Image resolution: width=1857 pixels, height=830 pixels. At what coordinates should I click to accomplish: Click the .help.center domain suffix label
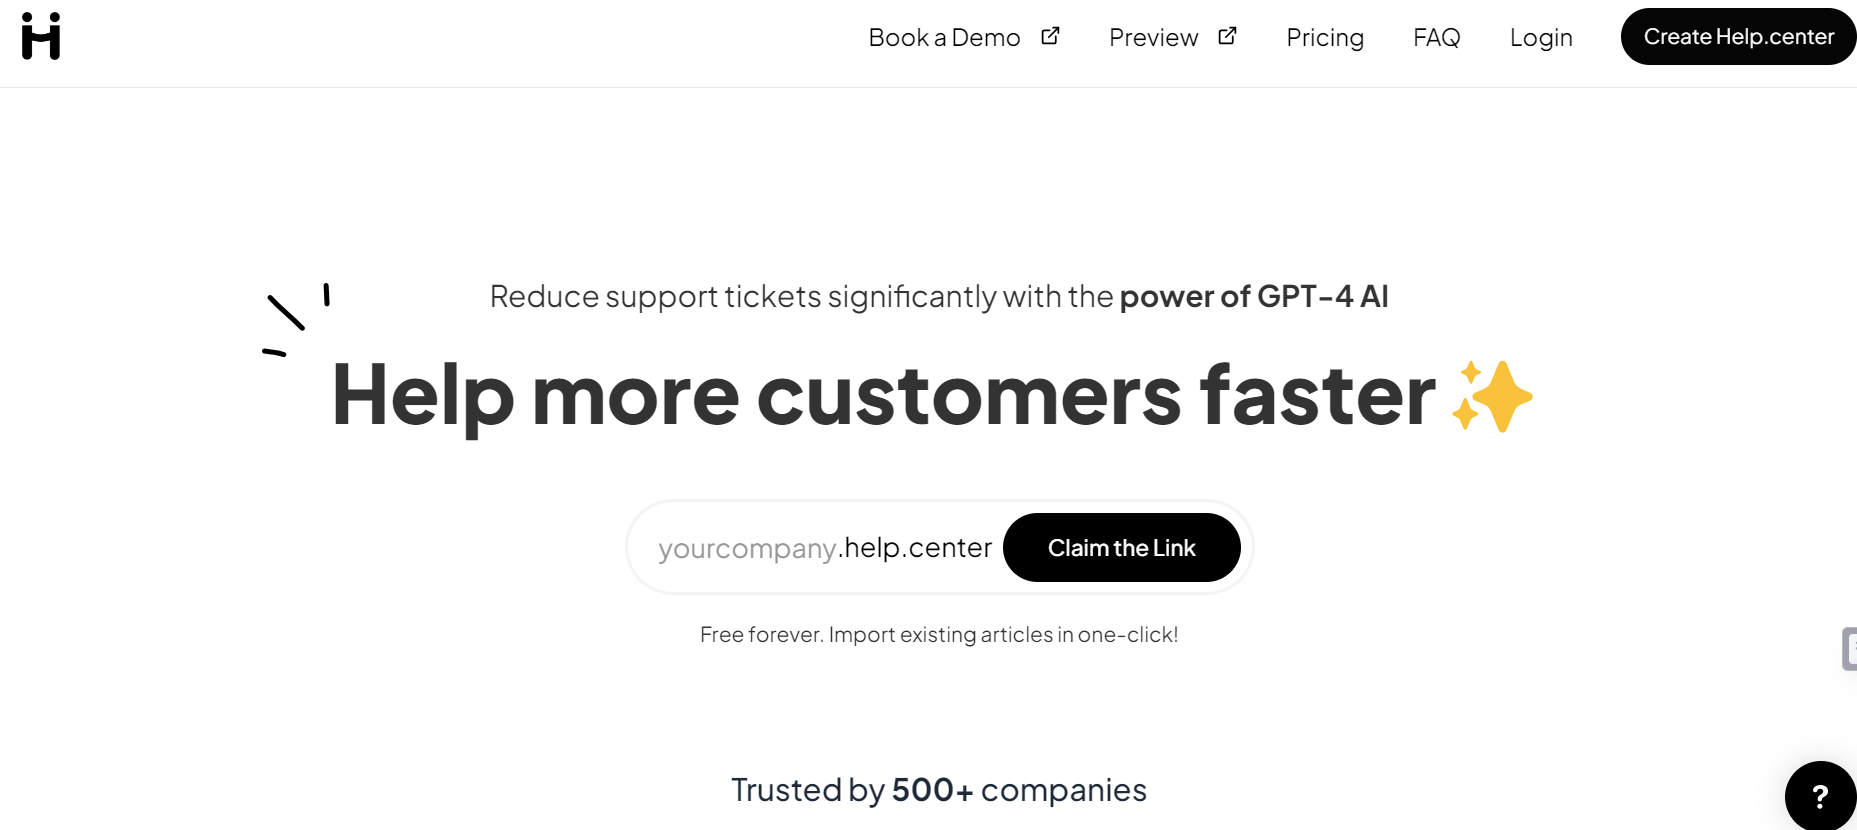[915, 547]
